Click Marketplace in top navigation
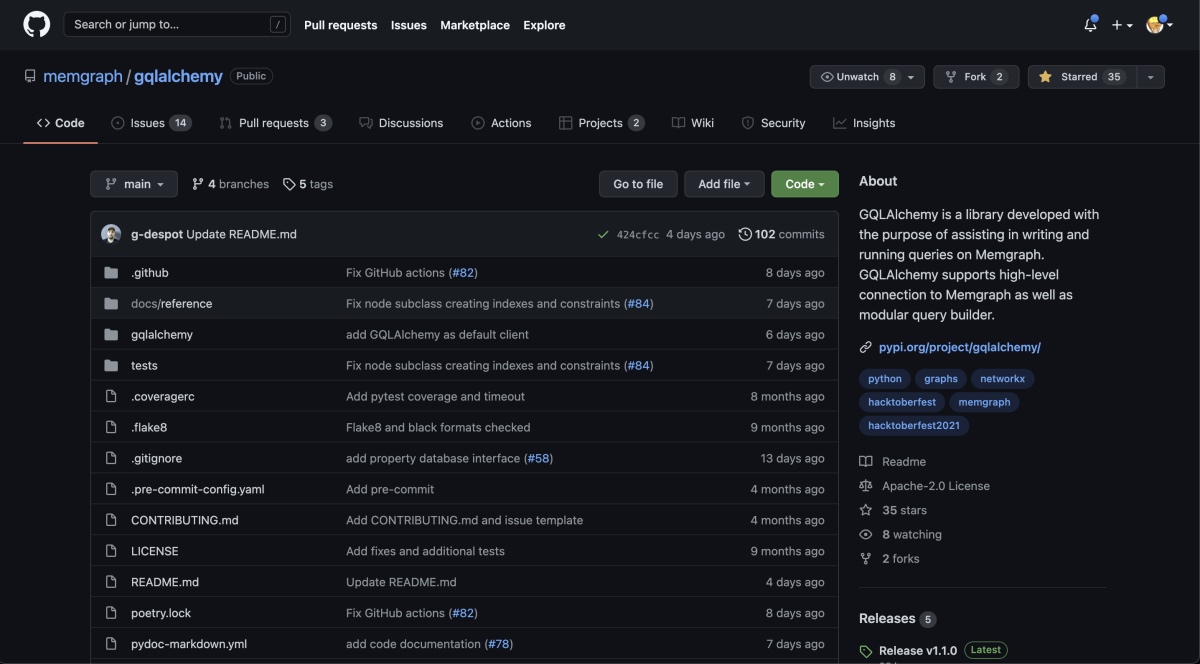1200x664 pixels. 475,25
